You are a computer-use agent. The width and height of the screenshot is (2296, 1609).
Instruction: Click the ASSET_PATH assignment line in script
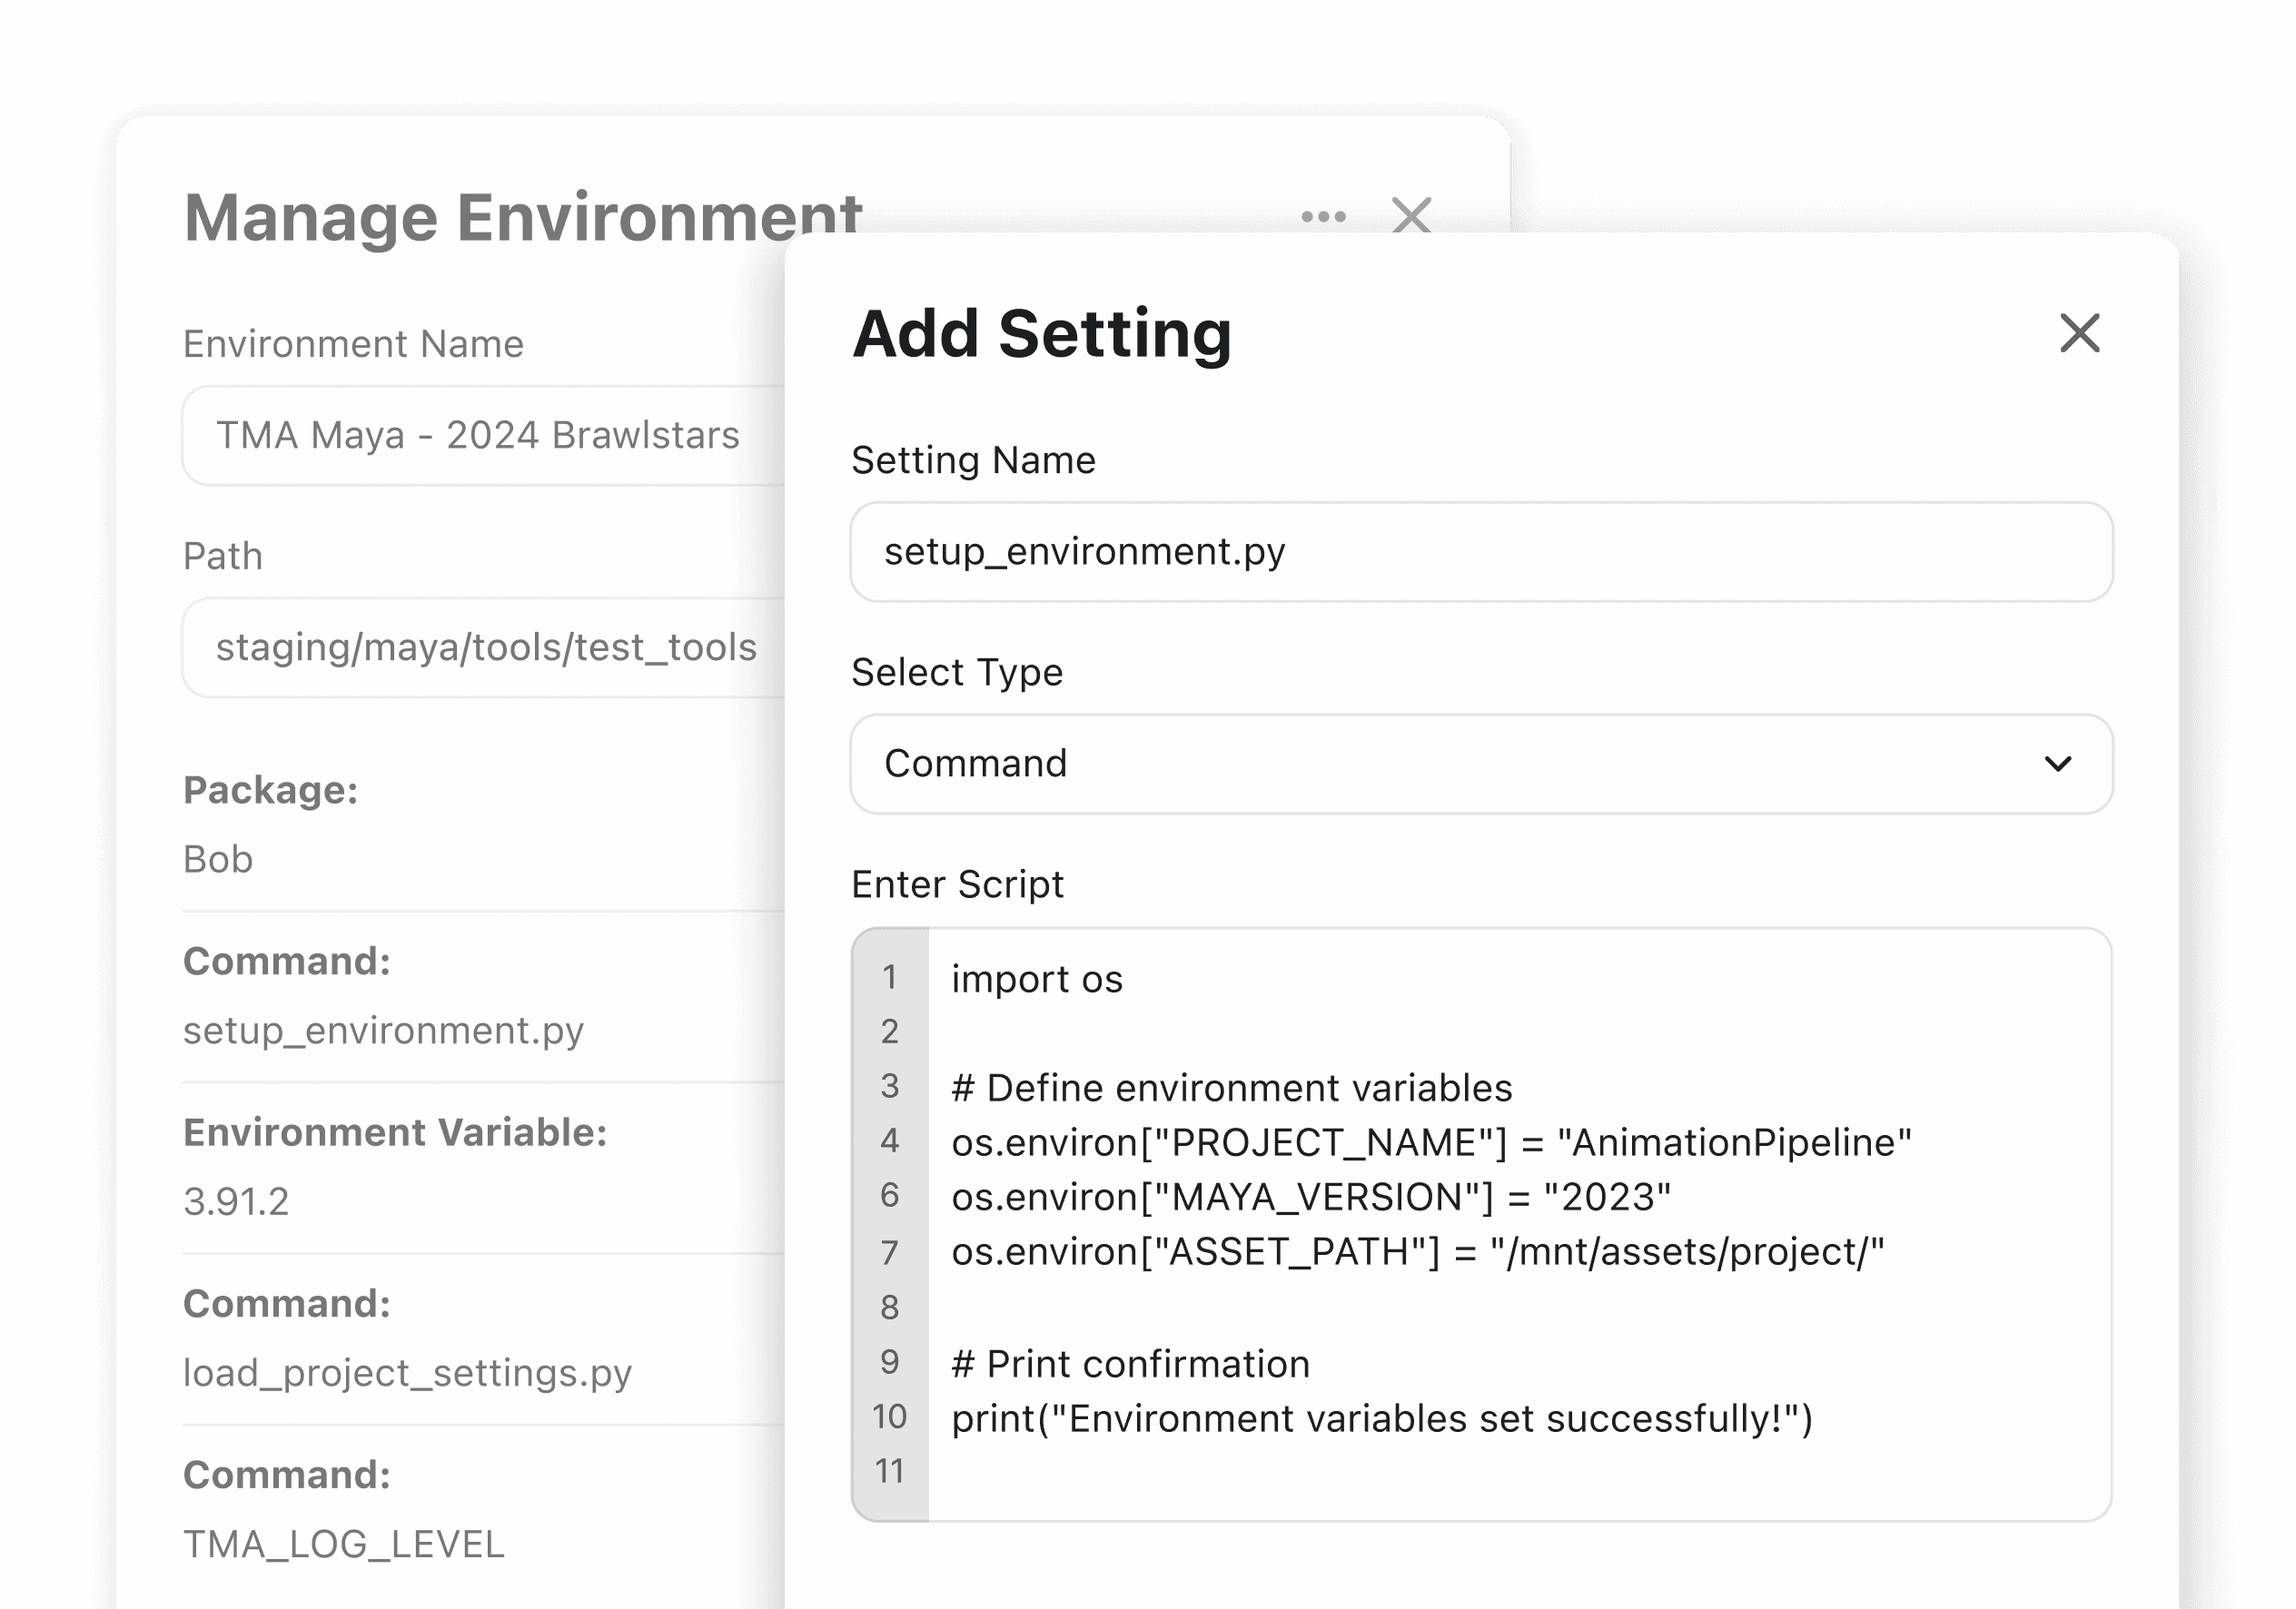pyautogui.click(x=1418, y=1252)
